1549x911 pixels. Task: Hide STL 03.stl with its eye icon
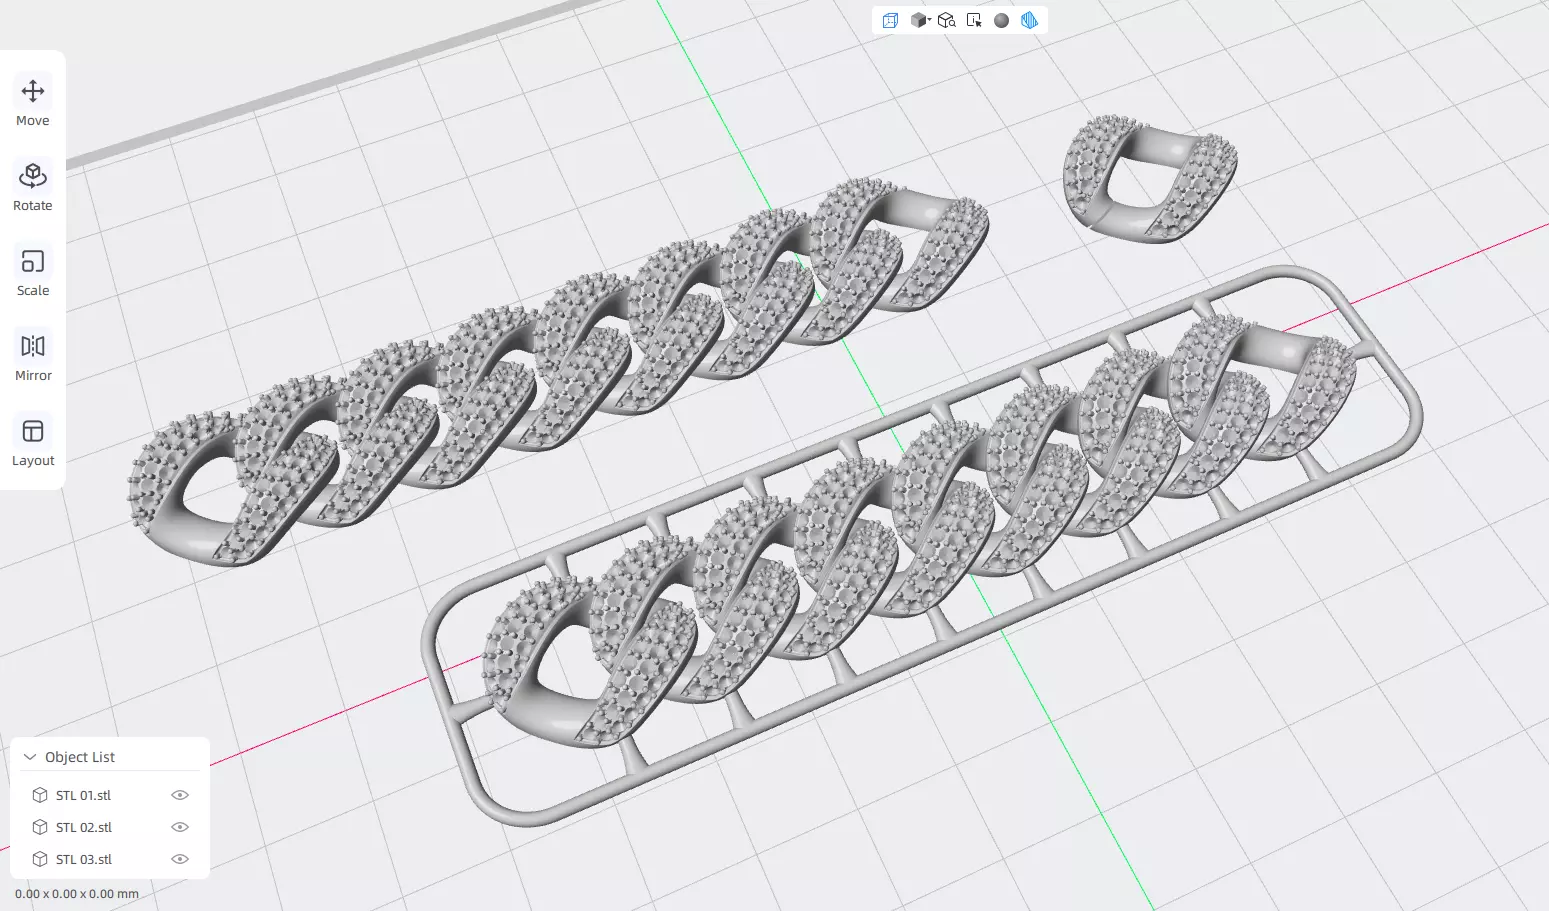[x=180, y=859]
